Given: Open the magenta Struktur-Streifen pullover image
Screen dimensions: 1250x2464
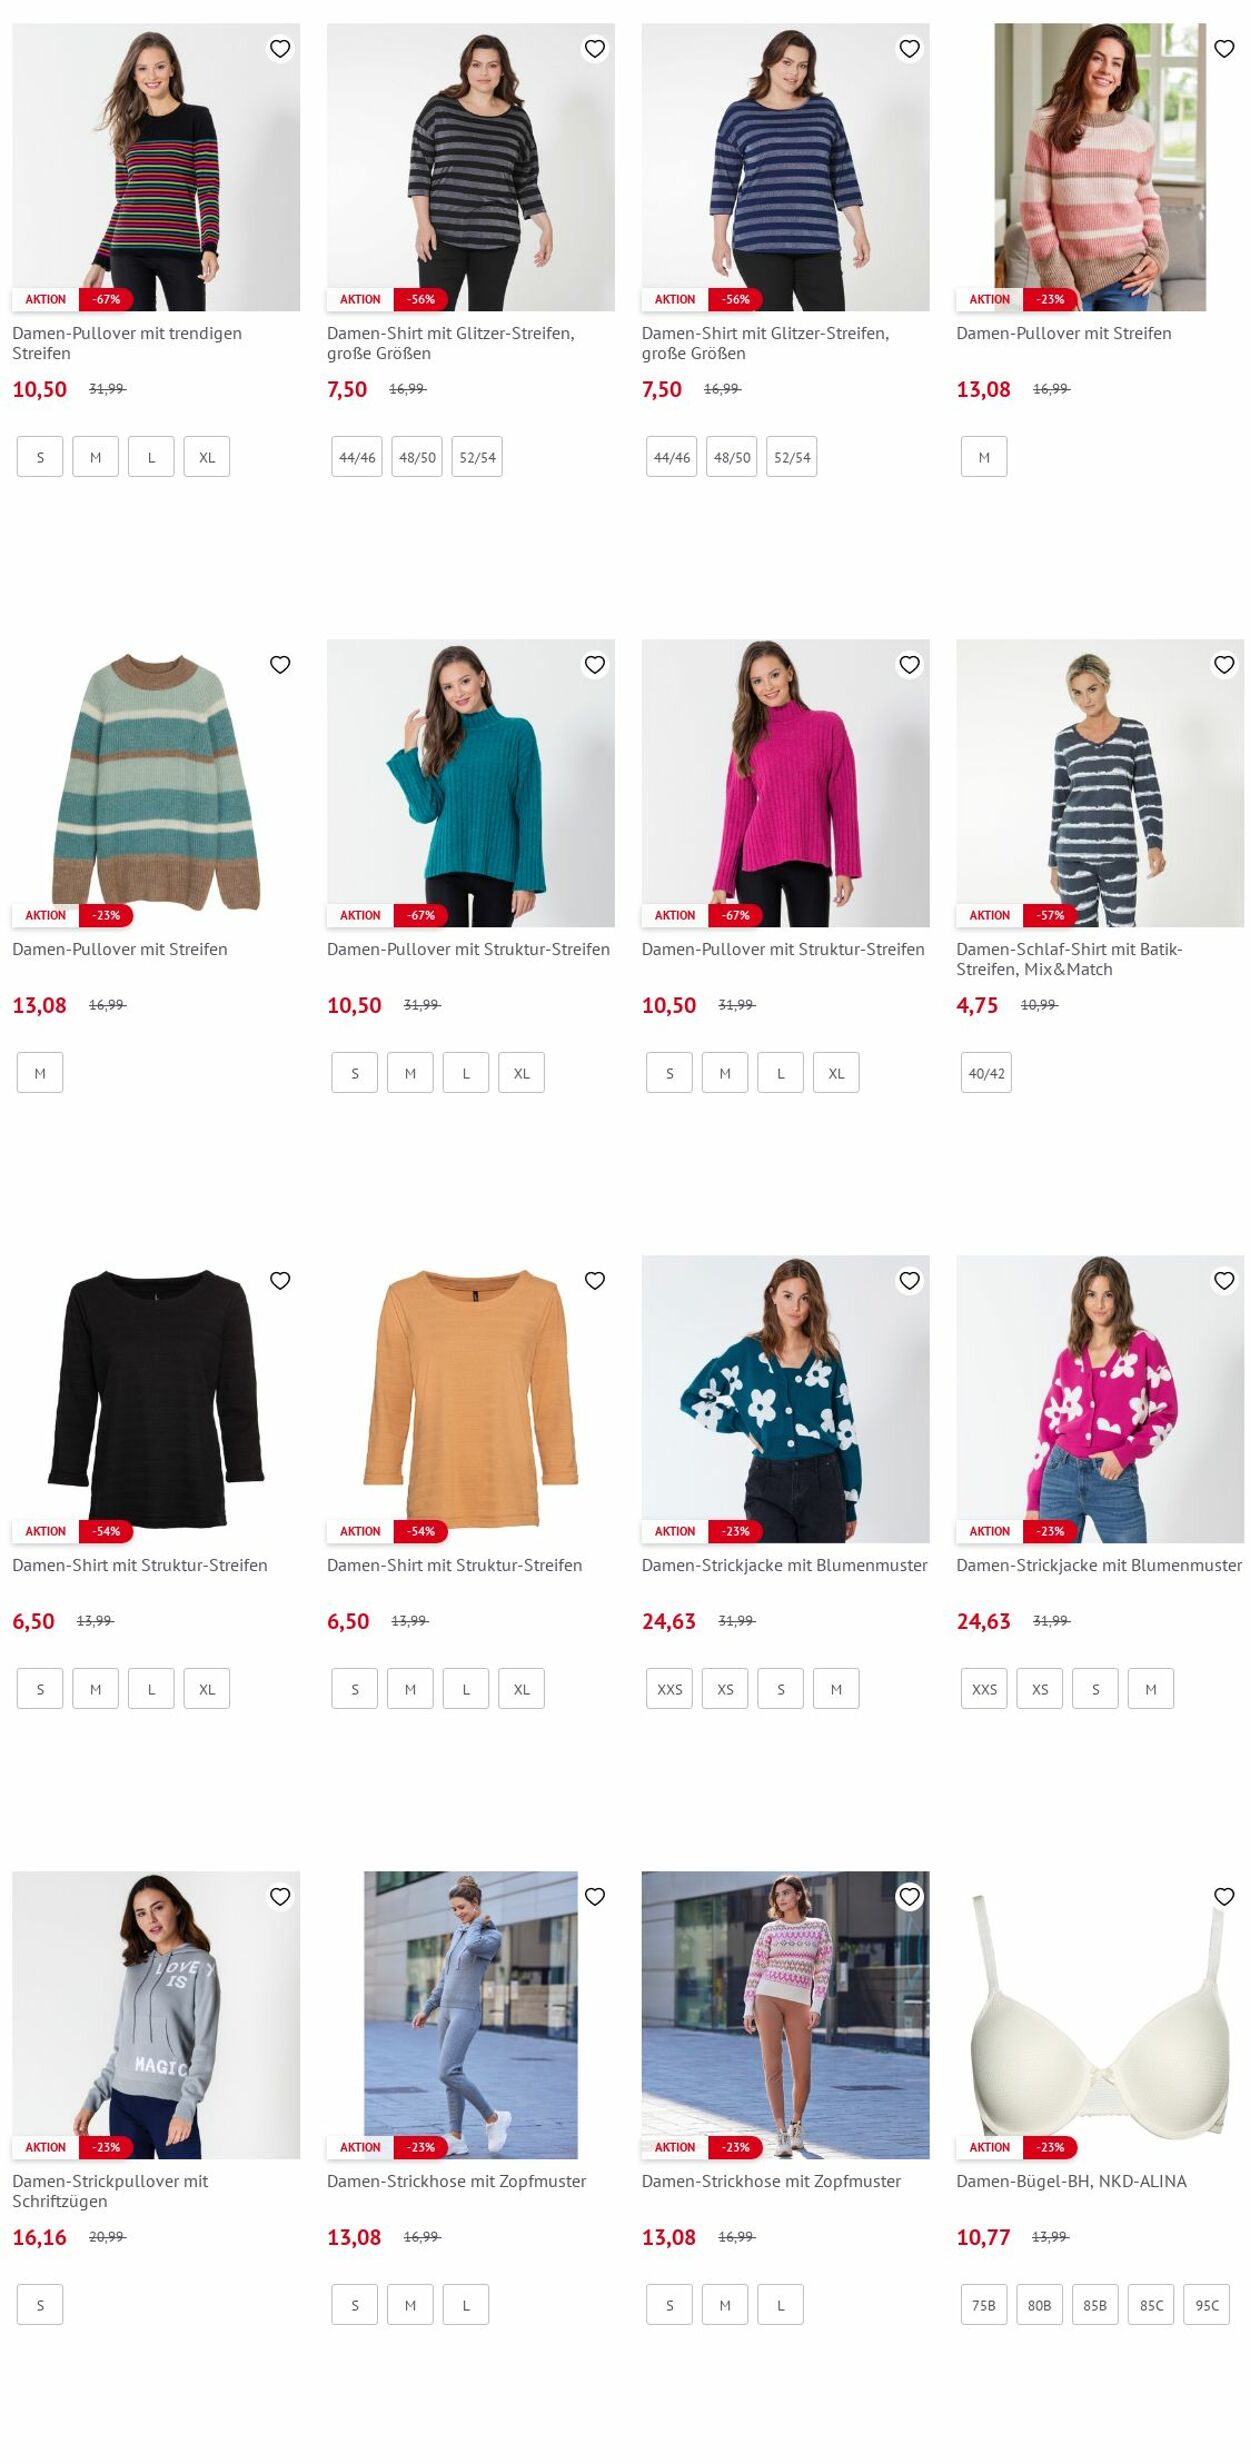Looking at the screenshot, I should point(785,783).
